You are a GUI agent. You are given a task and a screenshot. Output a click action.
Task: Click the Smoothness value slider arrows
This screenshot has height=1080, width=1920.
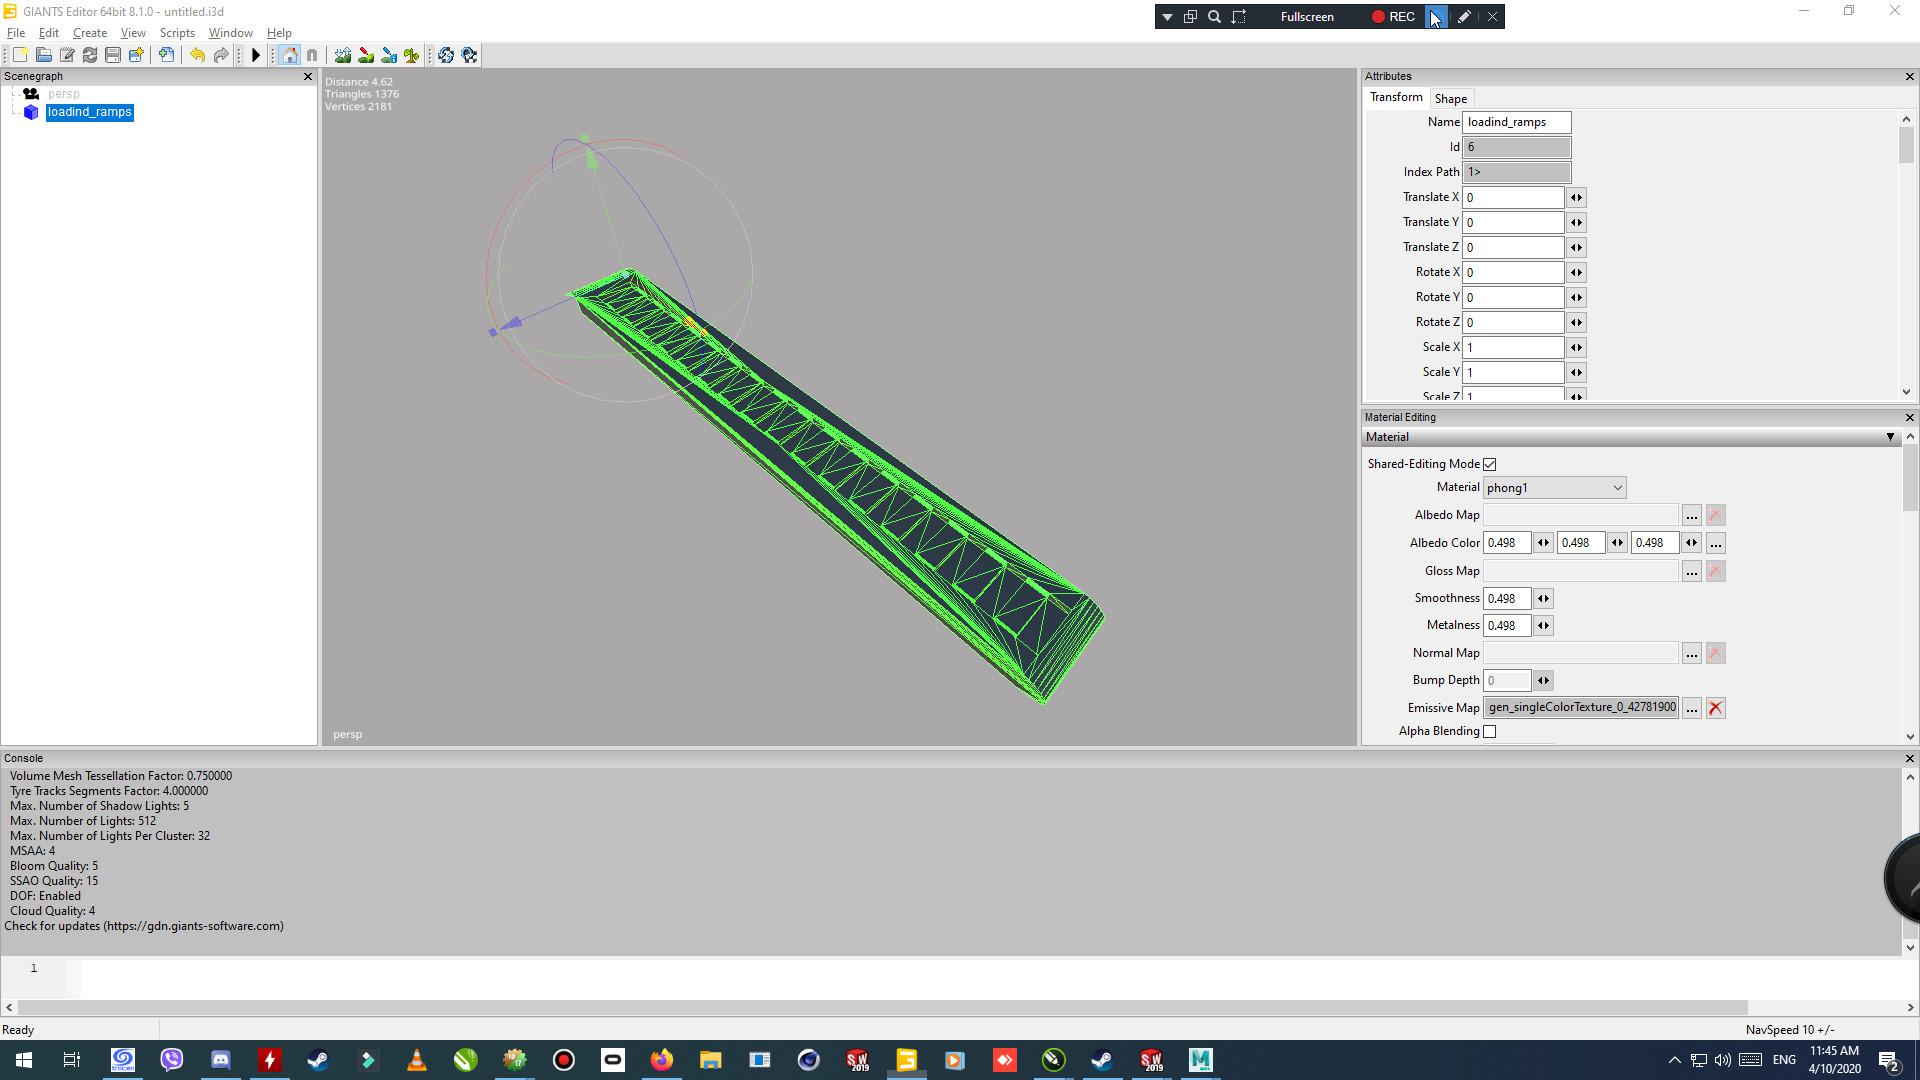[1543, 599]
